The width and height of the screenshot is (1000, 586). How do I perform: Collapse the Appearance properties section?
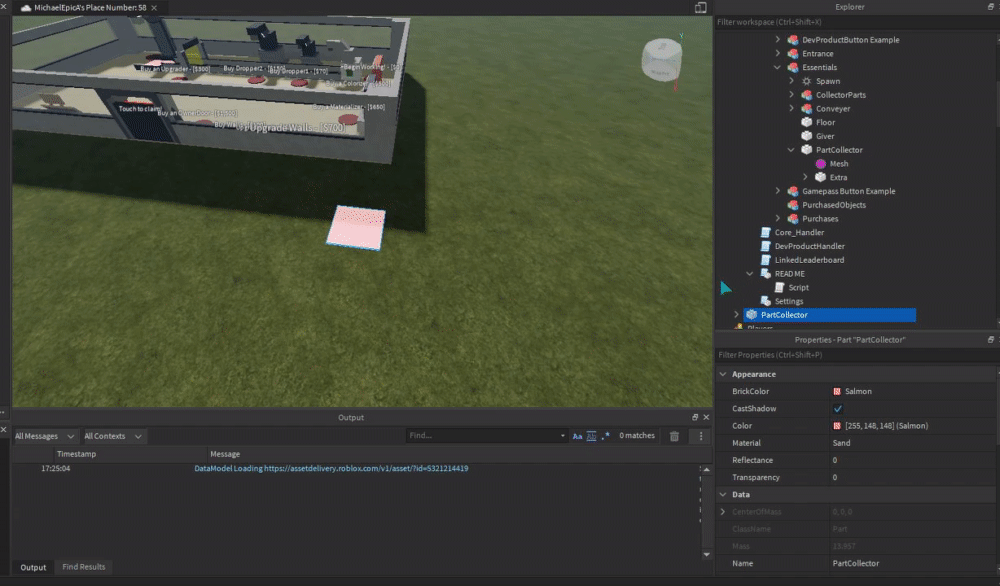click(723, 374)
